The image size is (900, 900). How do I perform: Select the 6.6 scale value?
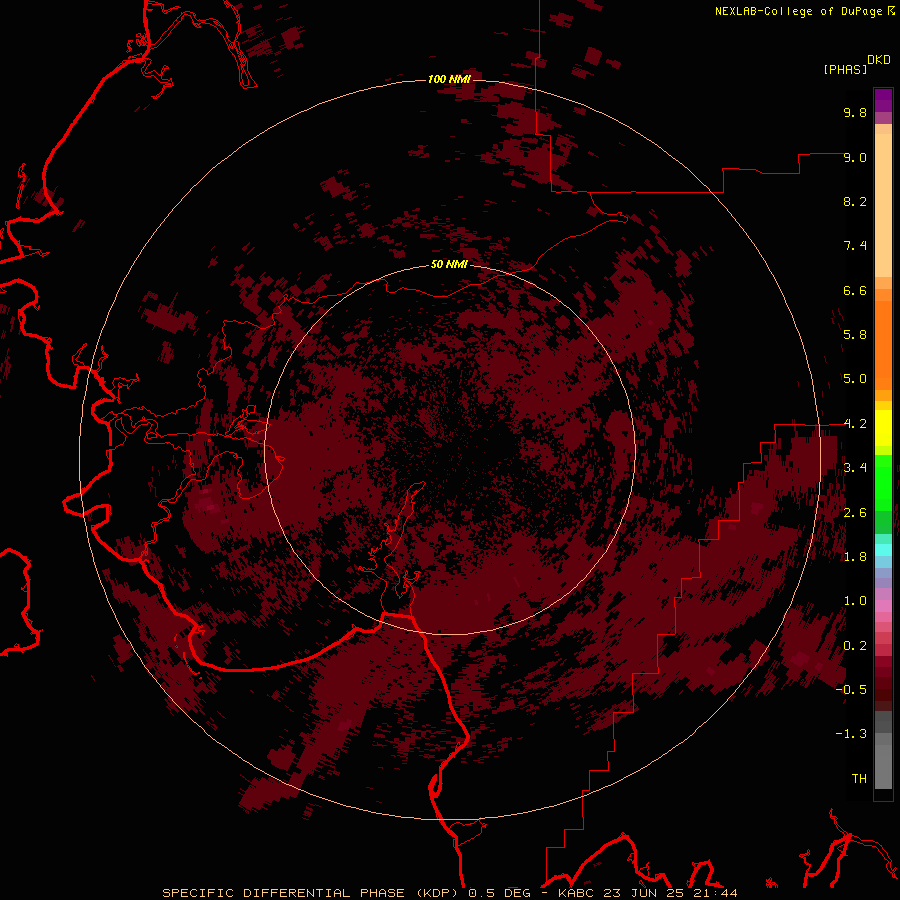[855, 290]
